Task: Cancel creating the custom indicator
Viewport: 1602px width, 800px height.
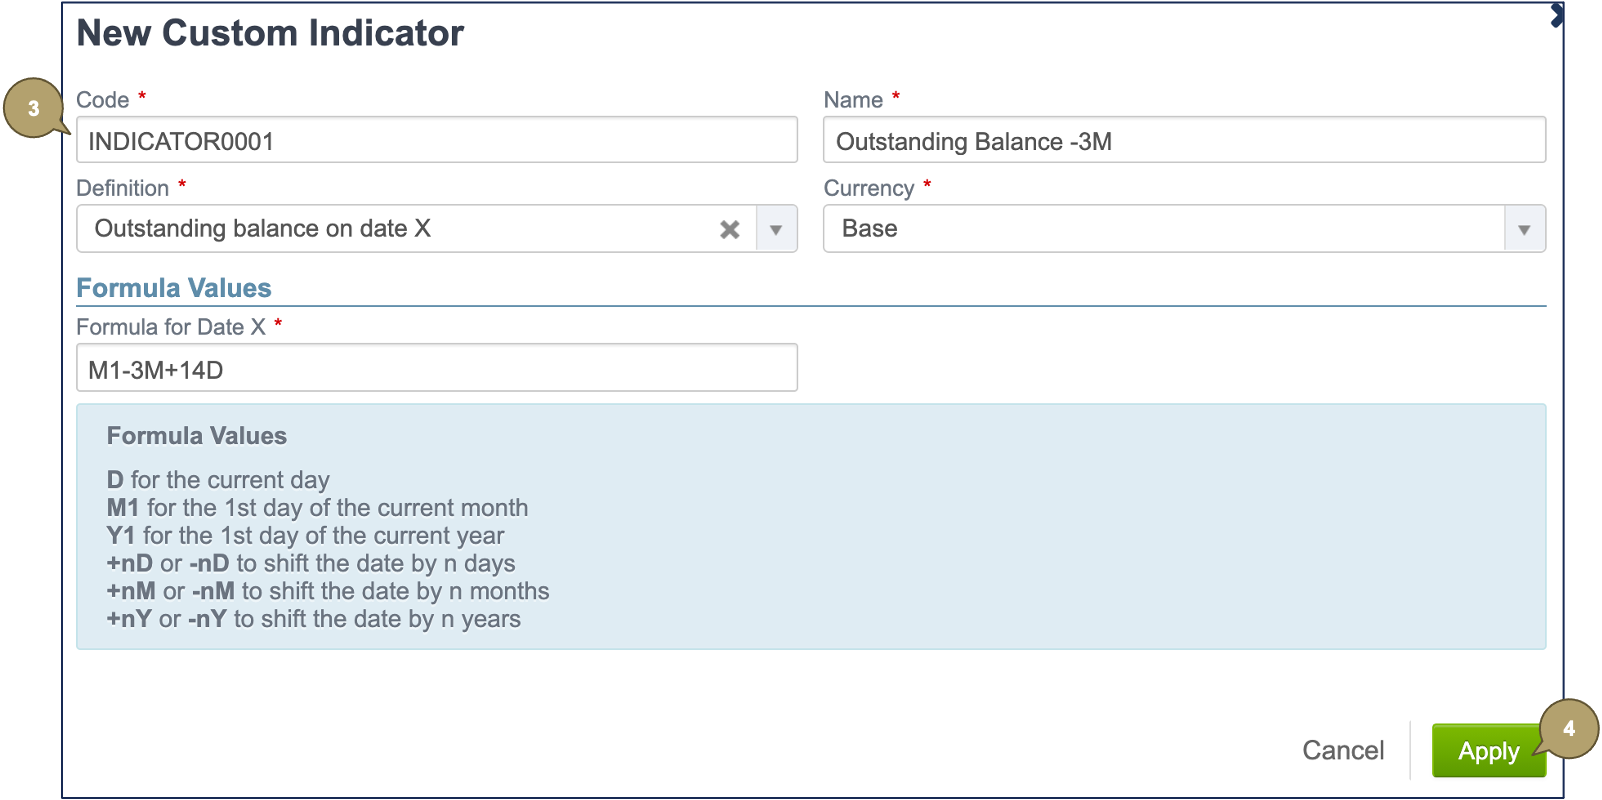Action: point(1343,749)
